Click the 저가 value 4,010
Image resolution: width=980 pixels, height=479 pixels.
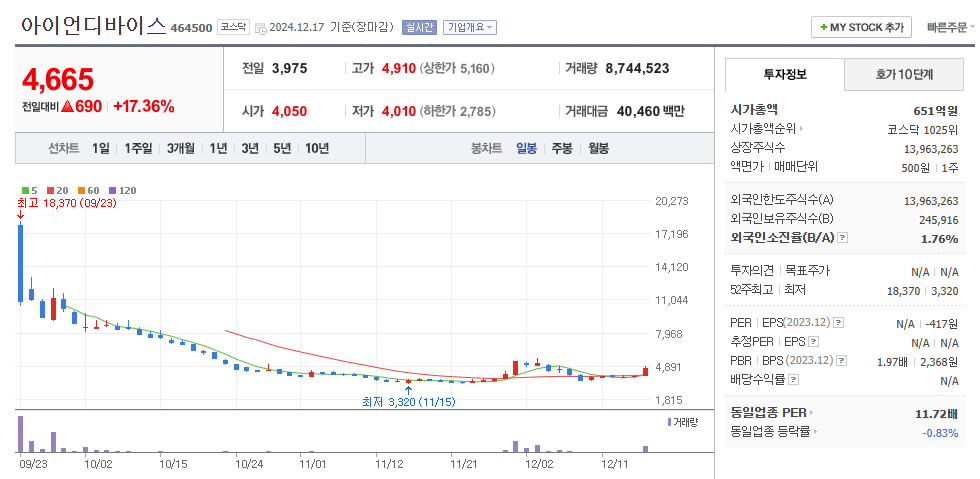click(399, 112)
